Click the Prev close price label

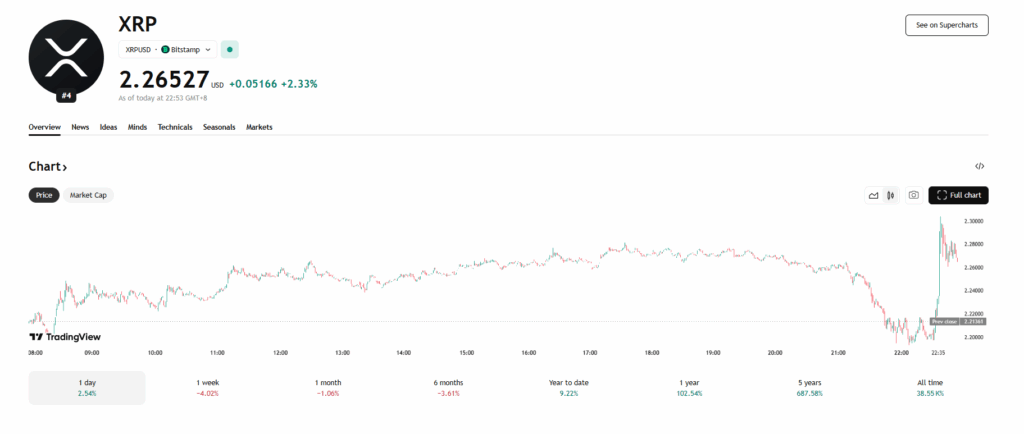(x=943, y=321)
